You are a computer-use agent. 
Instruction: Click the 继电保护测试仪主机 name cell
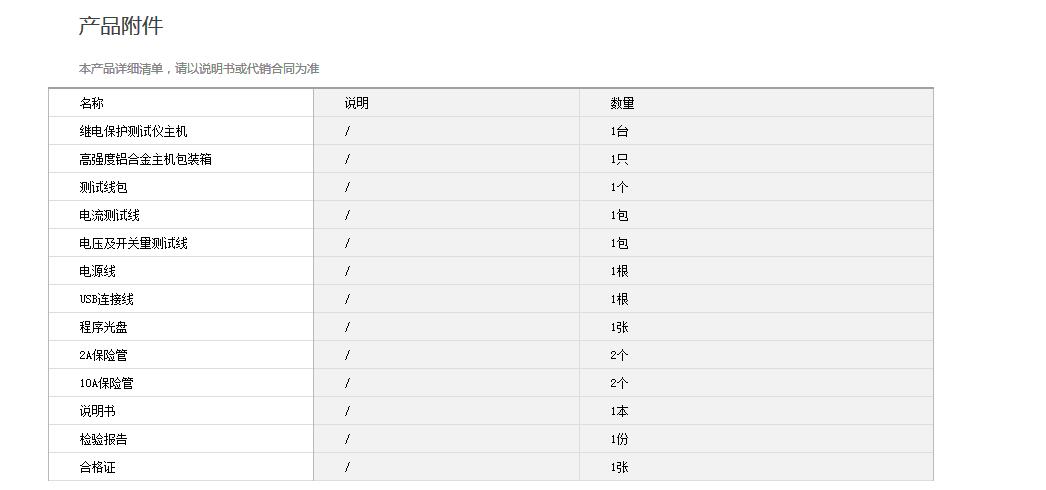pyautogui.click(x=133, y=131)
